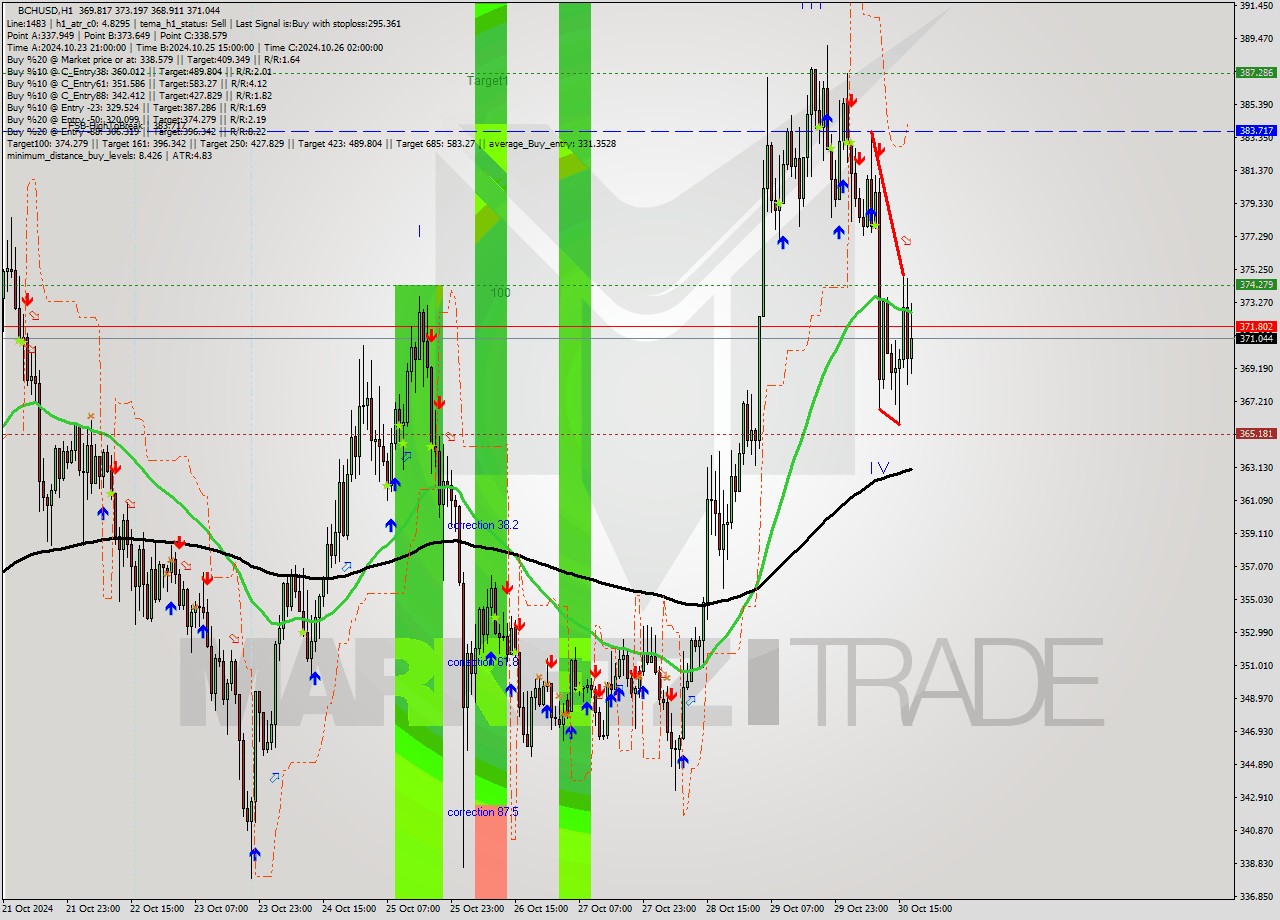Click the green 387.286 price tag
The image size is (1280, 920).
coord(1256,72)
